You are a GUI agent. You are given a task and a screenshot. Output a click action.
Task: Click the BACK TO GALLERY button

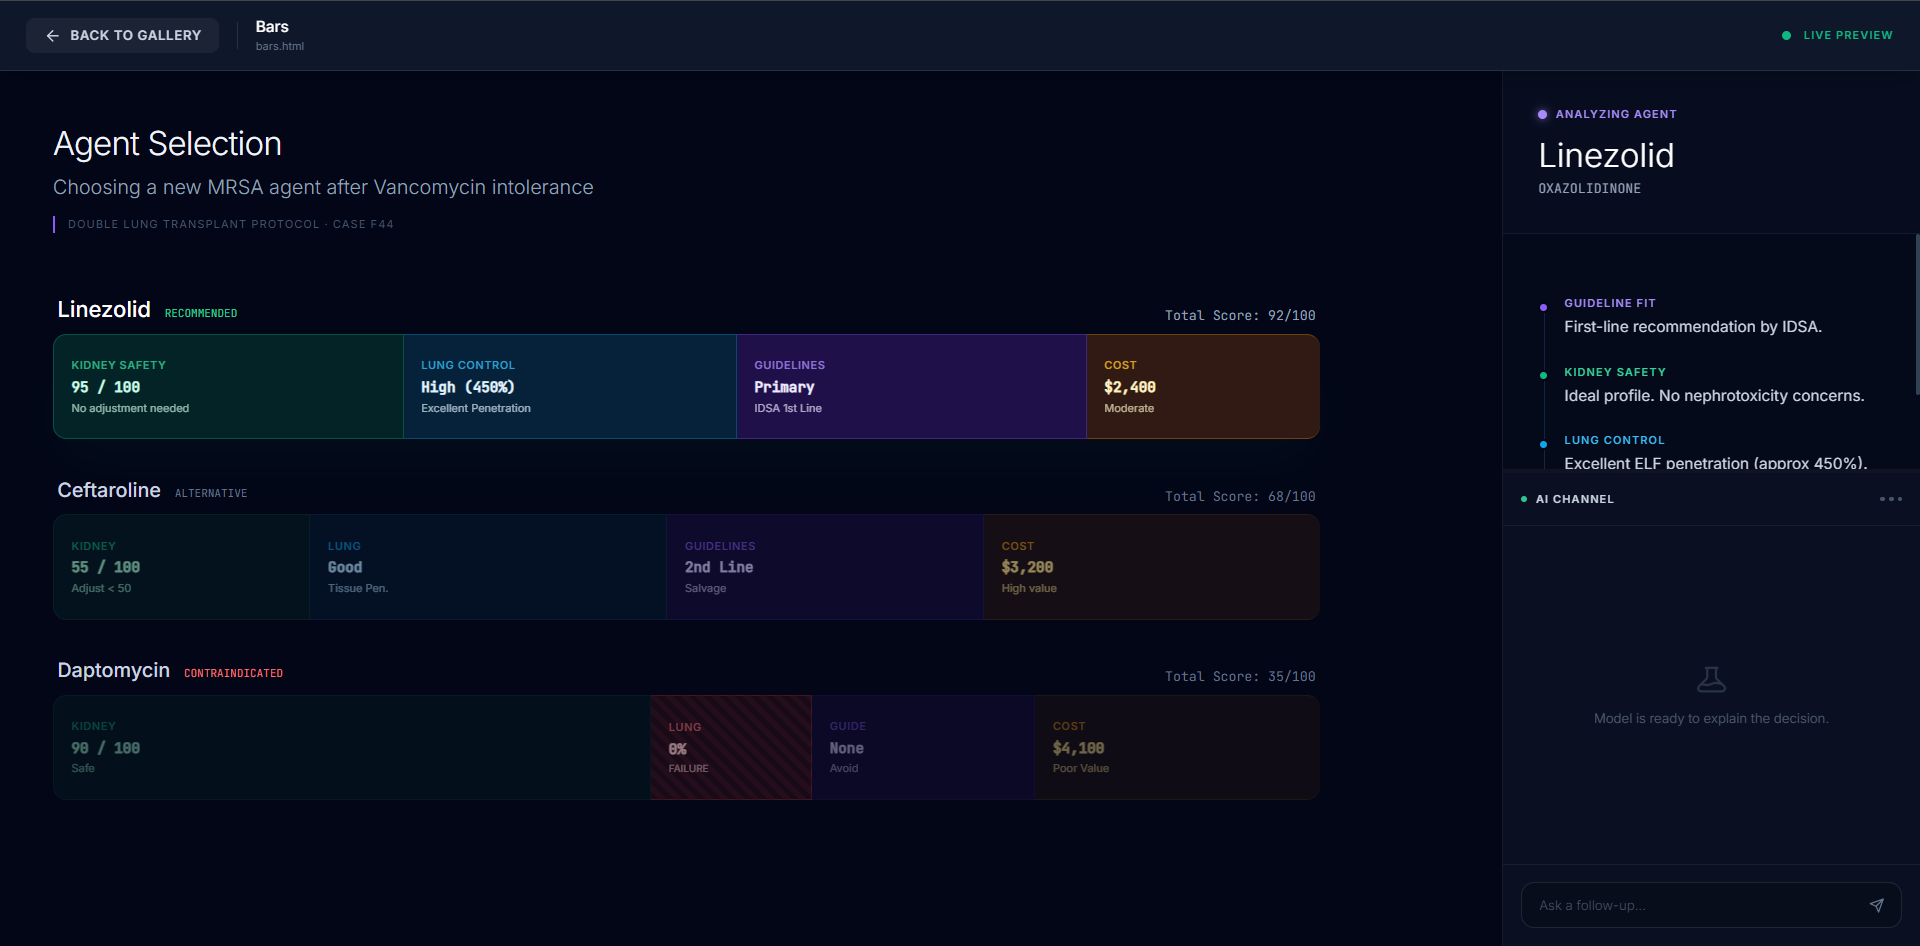(122, 35)
